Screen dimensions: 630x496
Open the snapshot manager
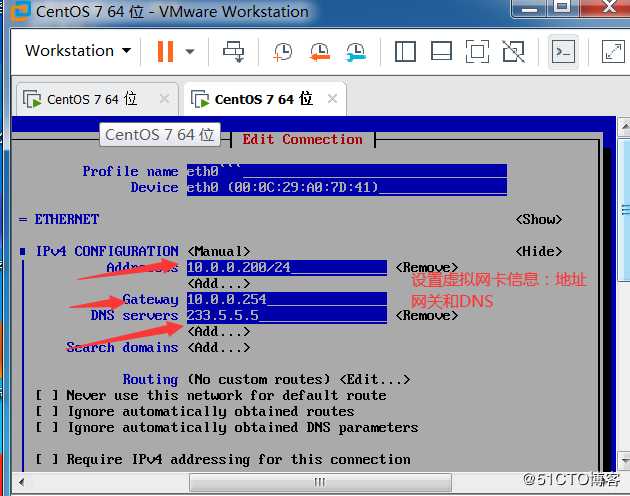[x=356, y=51]
